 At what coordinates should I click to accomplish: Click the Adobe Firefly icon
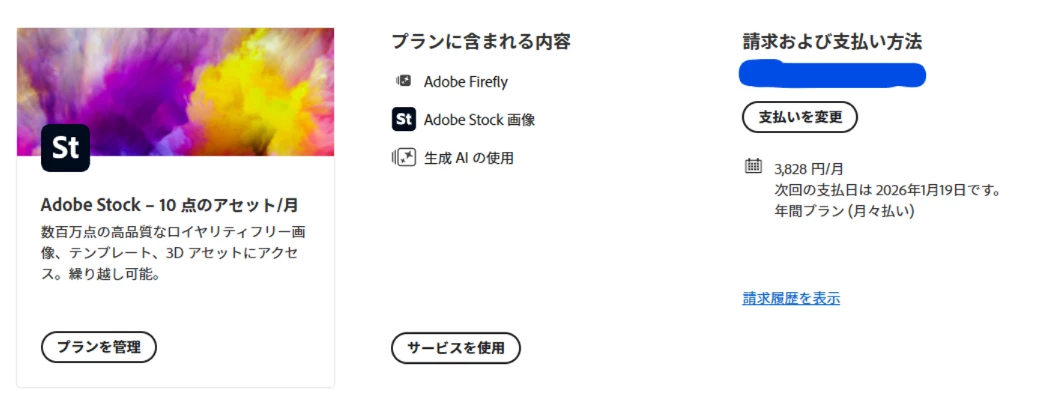(x=404, y=81)
